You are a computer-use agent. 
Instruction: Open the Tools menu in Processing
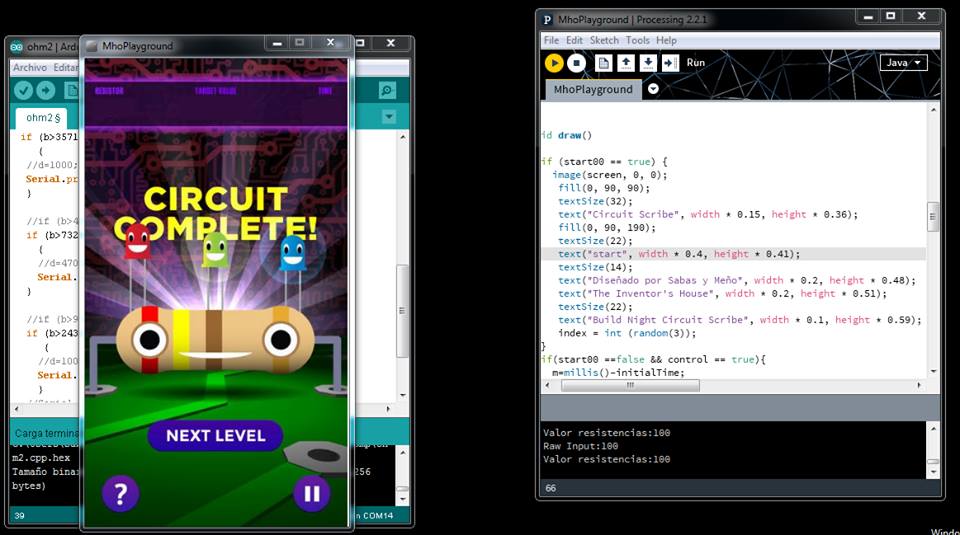(x=637, y=40)
